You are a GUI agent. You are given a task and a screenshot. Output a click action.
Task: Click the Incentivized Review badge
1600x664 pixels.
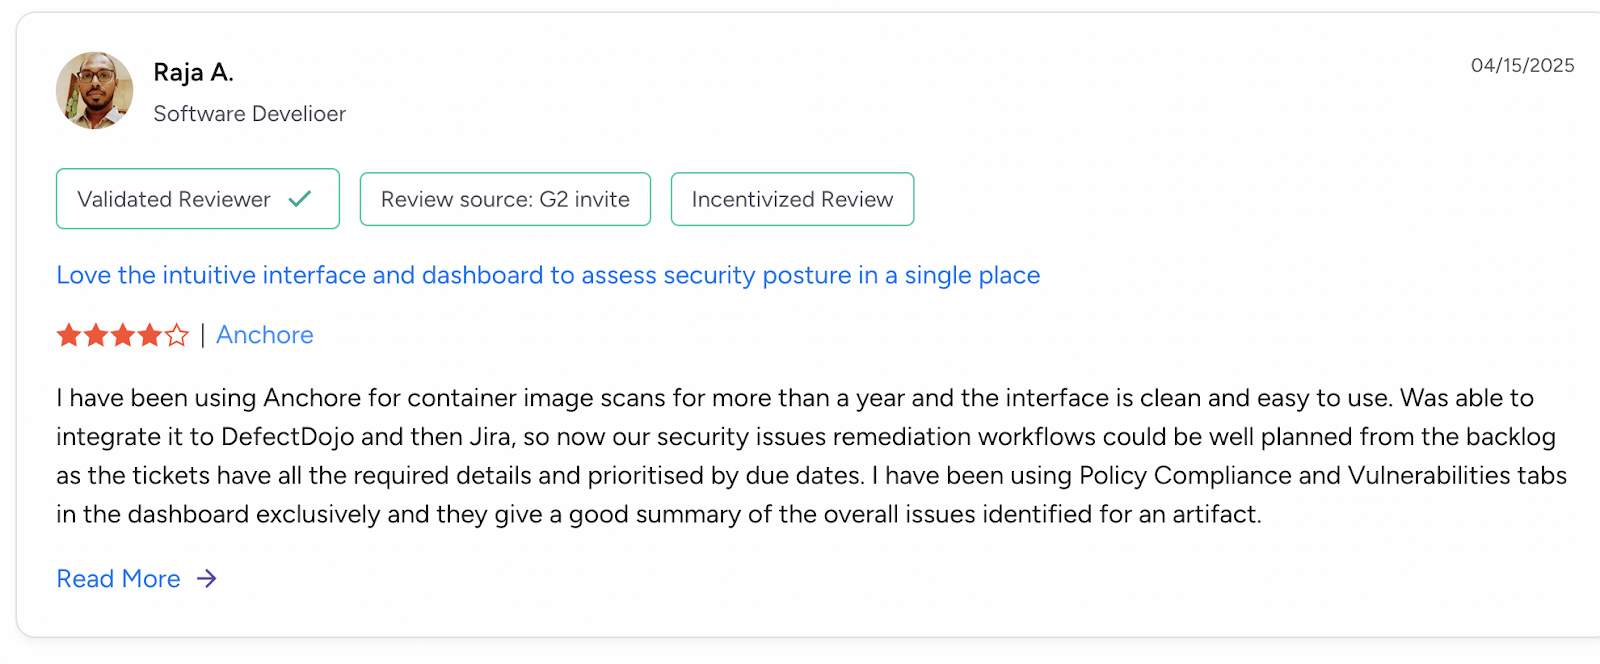791,199
